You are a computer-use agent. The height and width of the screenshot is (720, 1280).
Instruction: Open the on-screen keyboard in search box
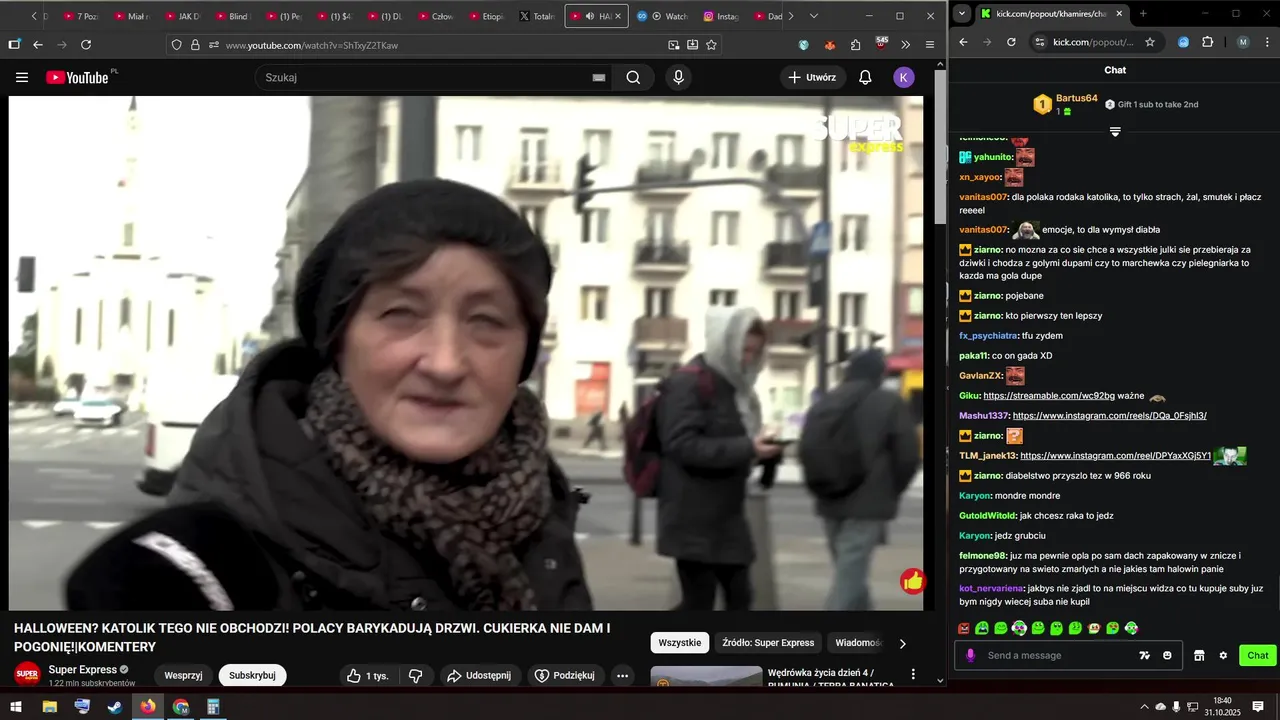[599, 77]
